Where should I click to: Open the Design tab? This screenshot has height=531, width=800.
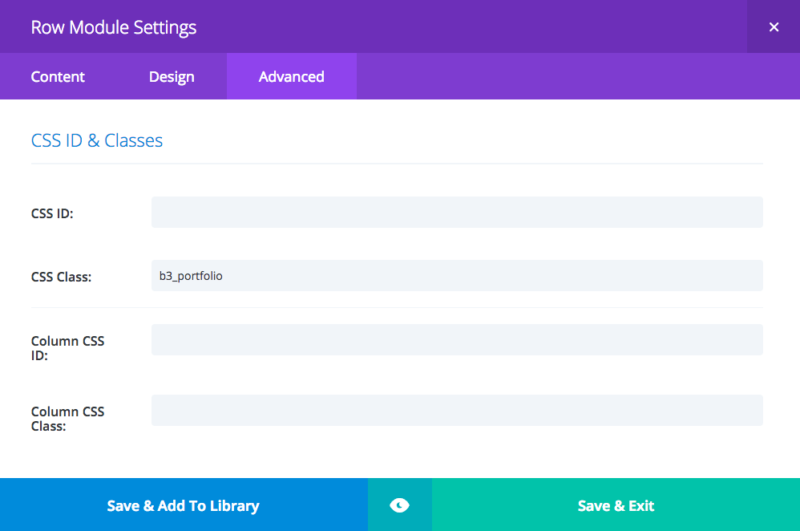click(171, 77)
